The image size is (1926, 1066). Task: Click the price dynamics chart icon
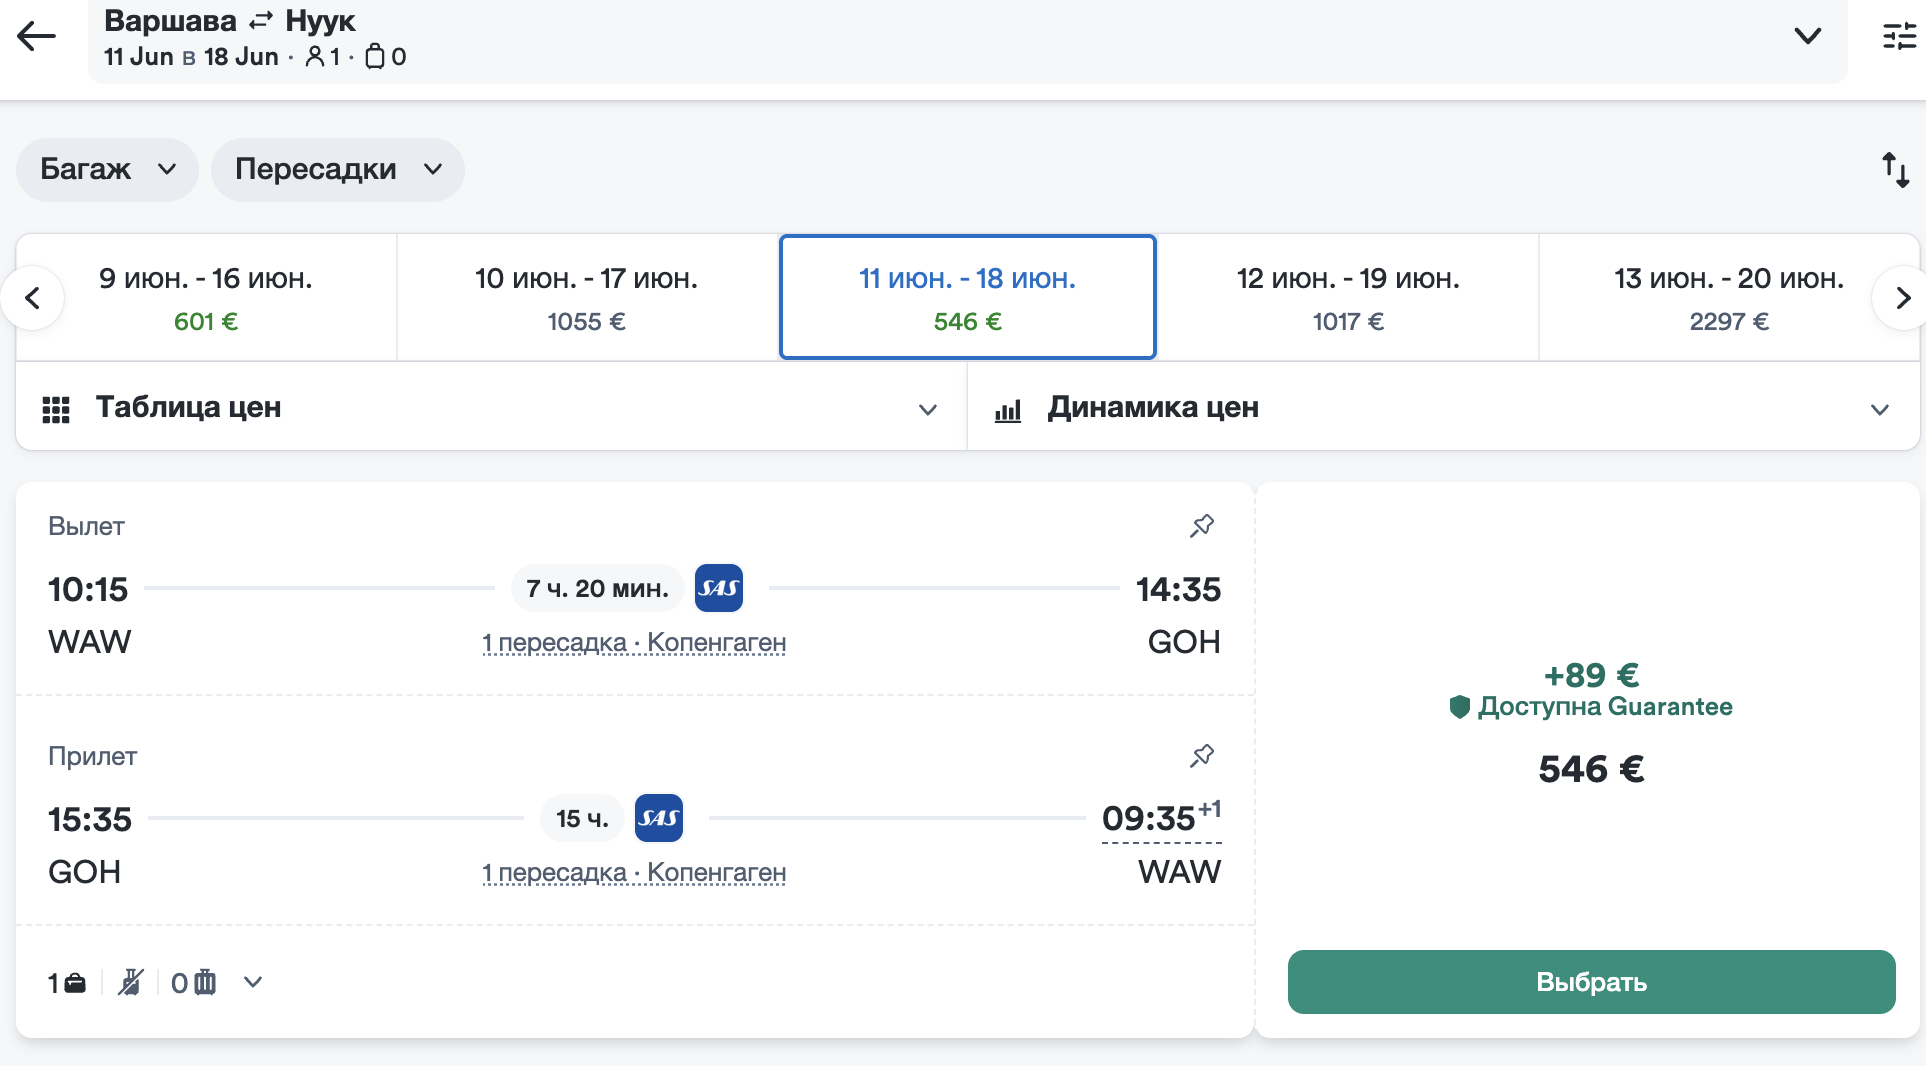1008,410
